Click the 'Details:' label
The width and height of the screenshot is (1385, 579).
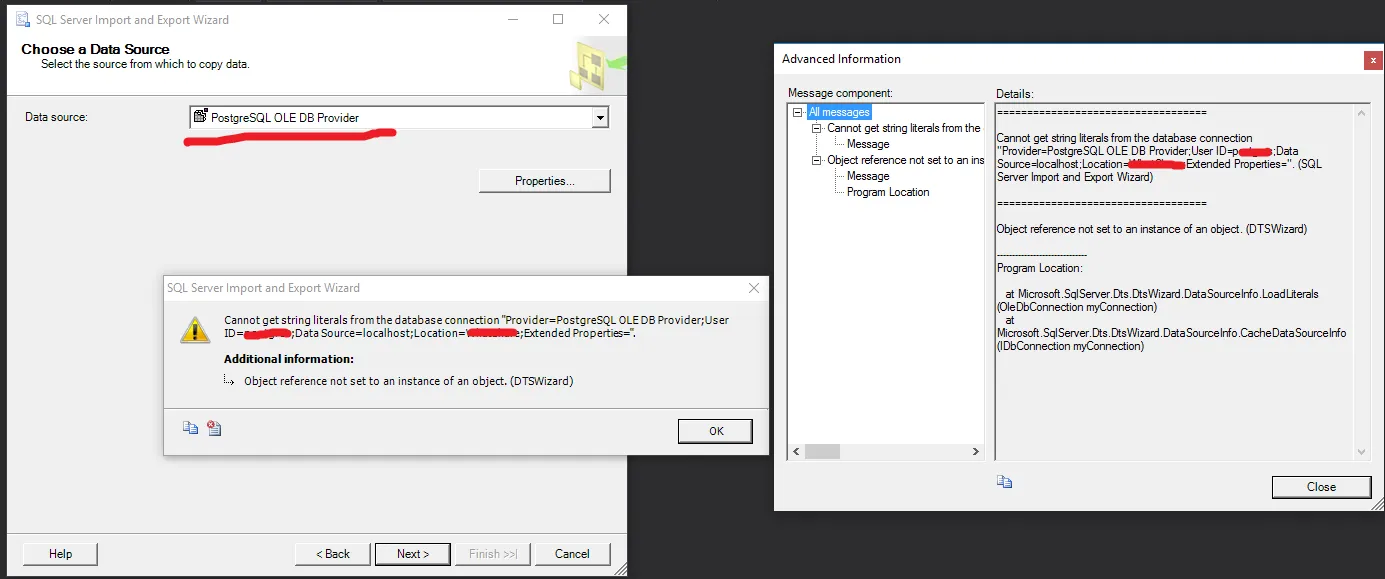pos(1015,93)
